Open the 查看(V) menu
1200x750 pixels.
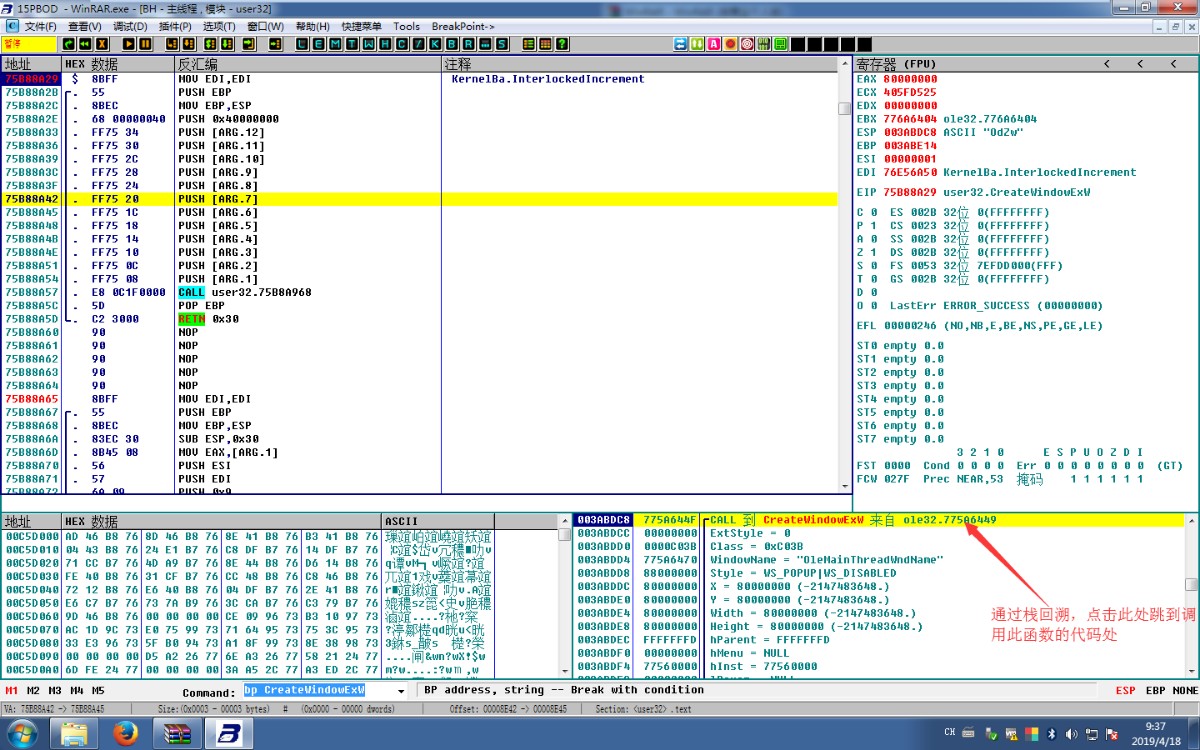coord(85,26)
